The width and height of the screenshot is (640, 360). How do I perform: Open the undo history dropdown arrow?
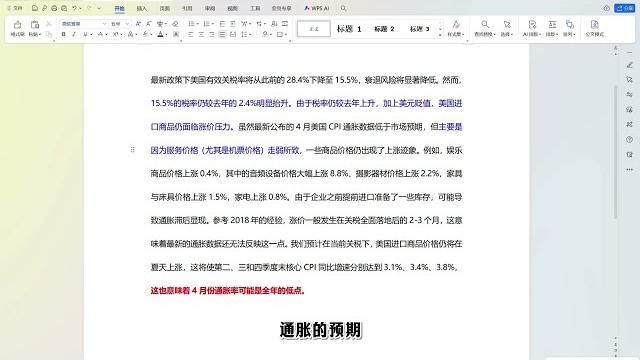(80, 8)
